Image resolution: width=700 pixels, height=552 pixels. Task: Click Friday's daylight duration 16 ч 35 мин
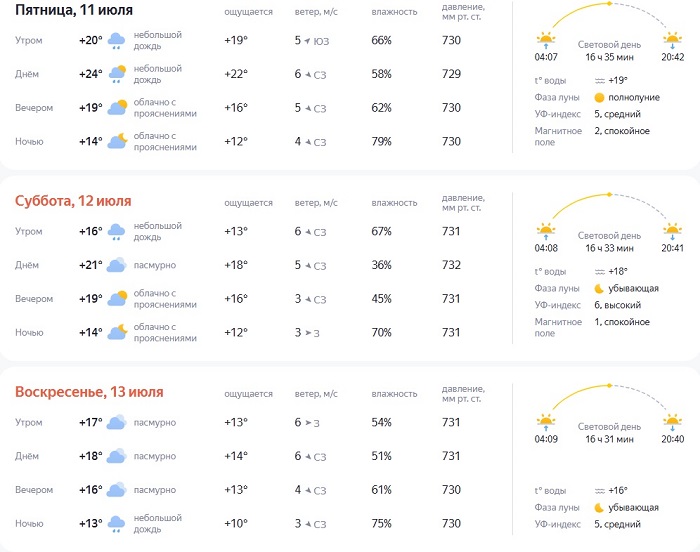(x=605, y=58)
